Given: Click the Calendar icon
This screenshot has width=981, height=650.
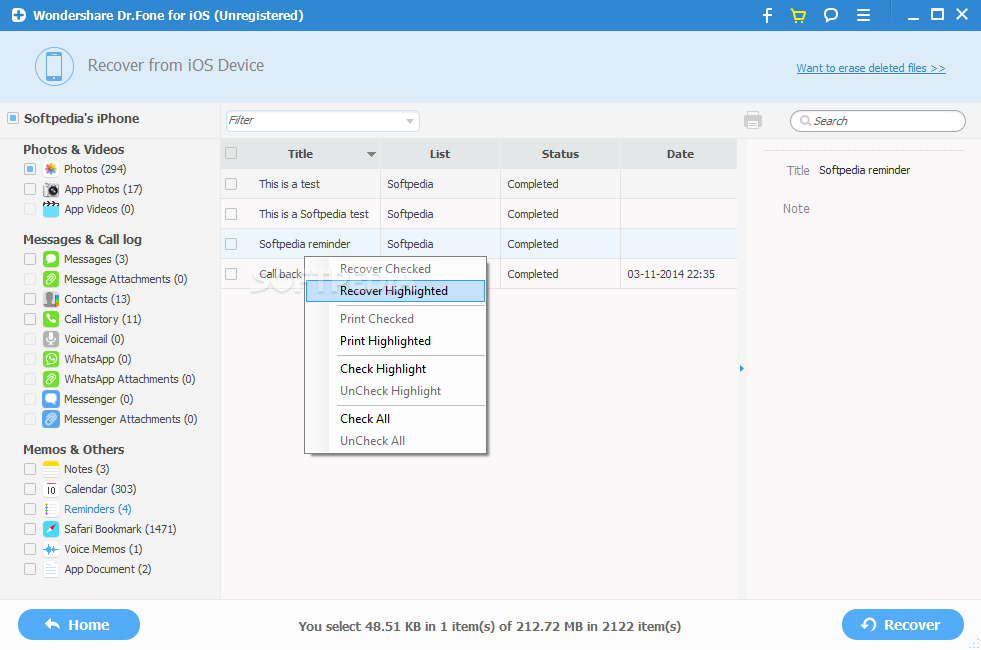Looking at the screenshot, I should coord(51,489).
